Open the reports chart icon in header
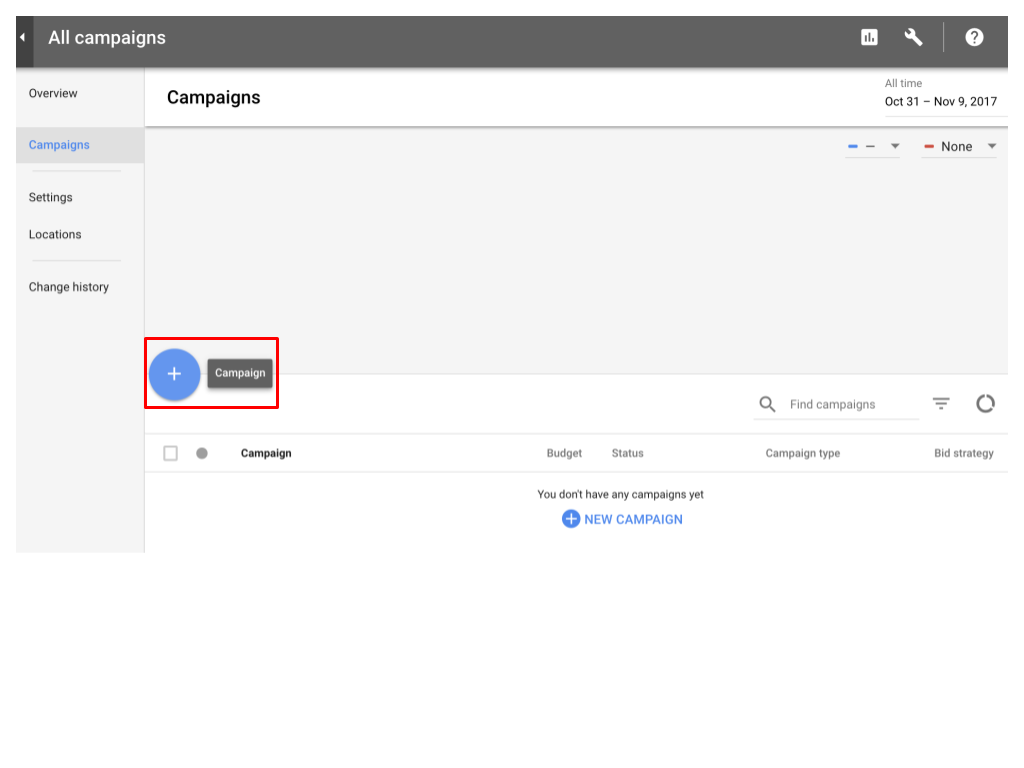1024x768 pixels. [869, 37]
